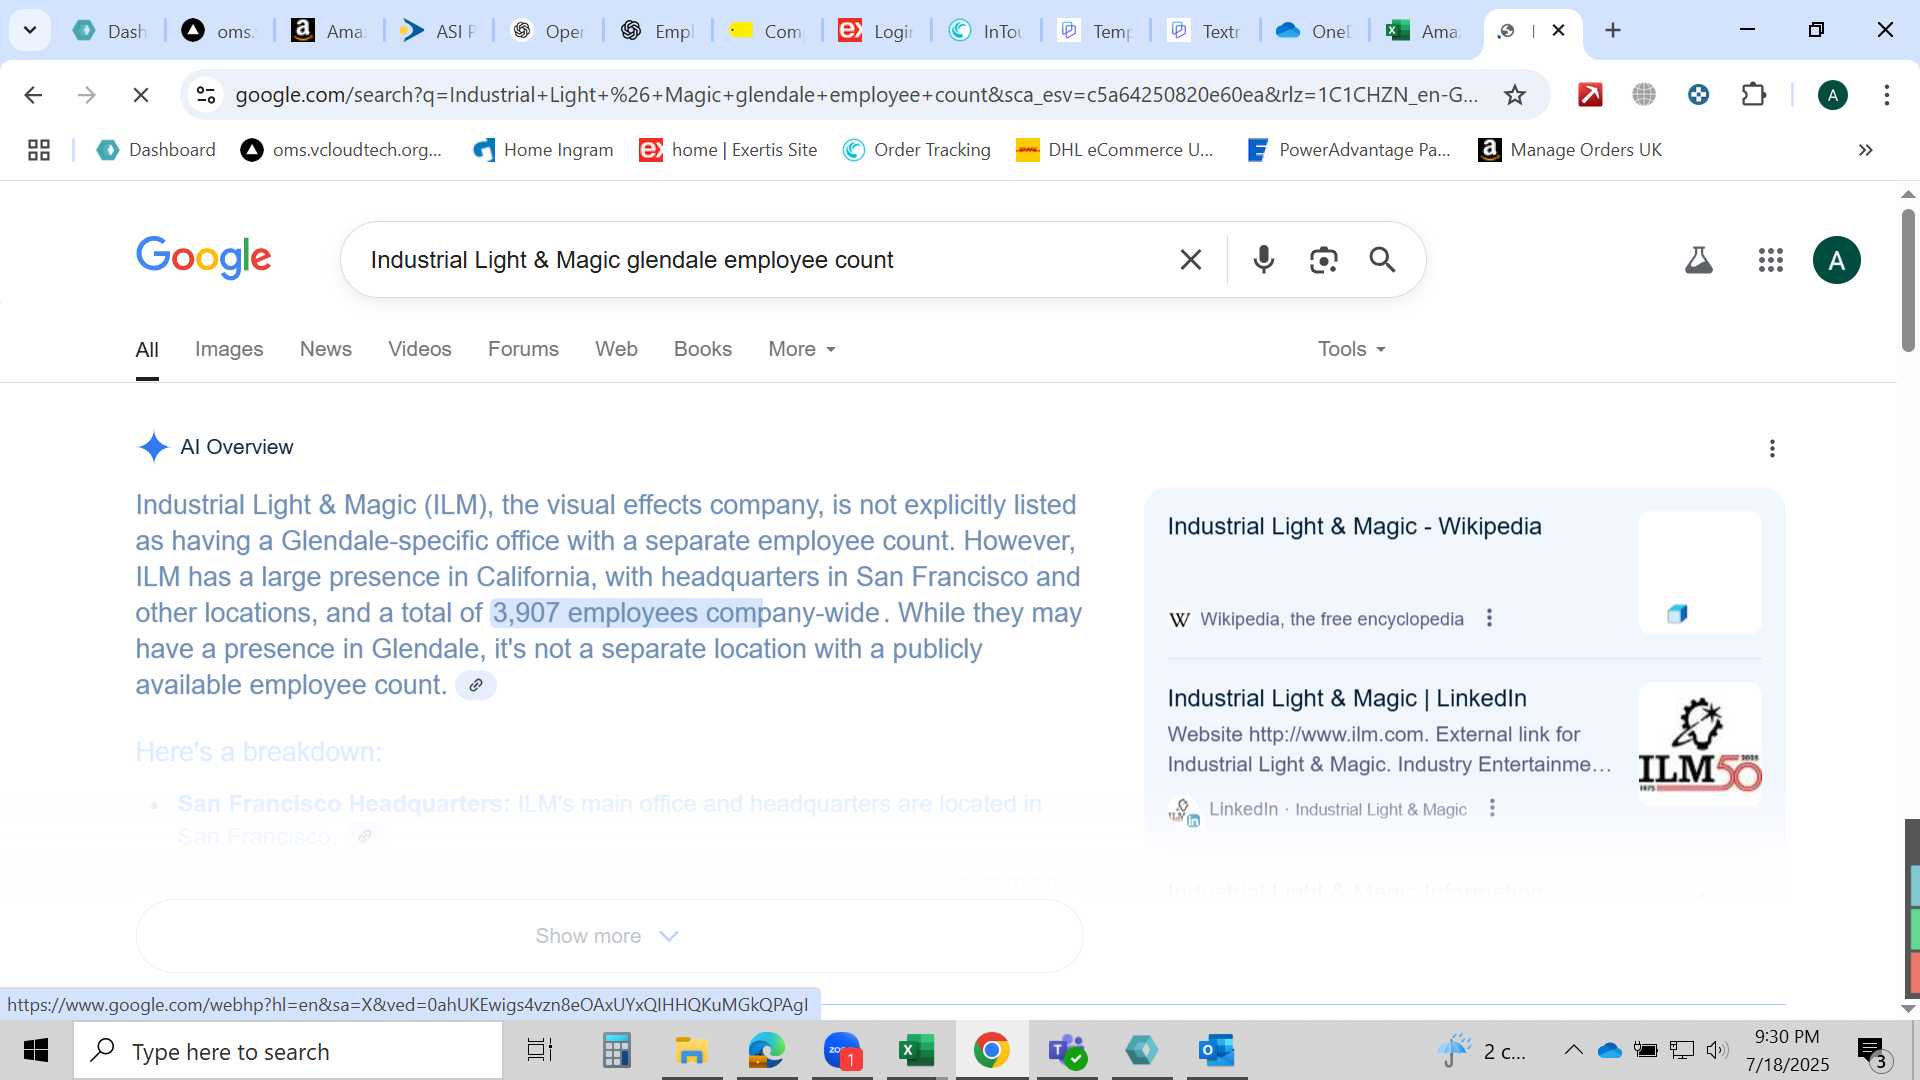Open DHL eCommerce bookmark
Screen dimensions: 1920x1080
(x=1114, y=150)
